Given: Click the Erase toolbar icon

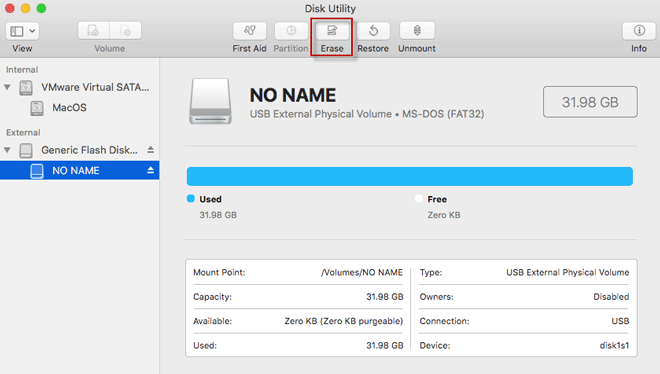Looking at the screenshot, I should [x=332, y=31].
